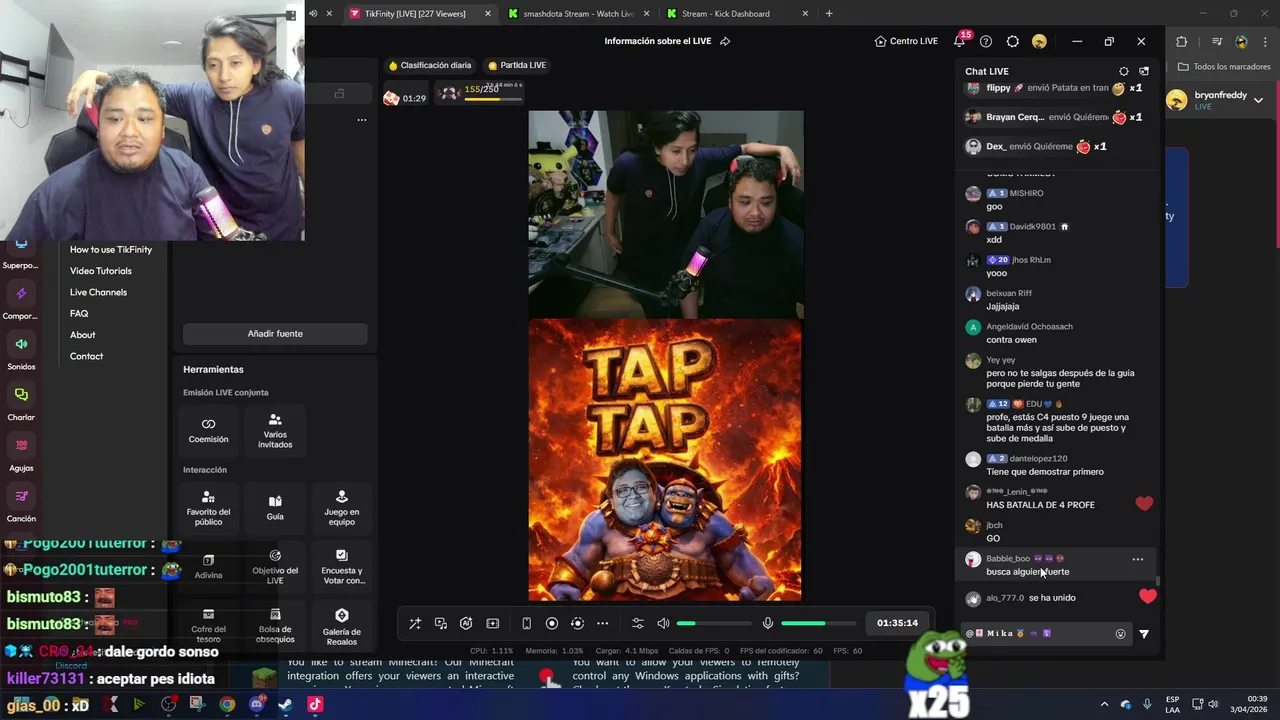Send the chat message with arrow icon
The width and height of the screenshot is (1280, 720).
click(x=1144, y=633)
